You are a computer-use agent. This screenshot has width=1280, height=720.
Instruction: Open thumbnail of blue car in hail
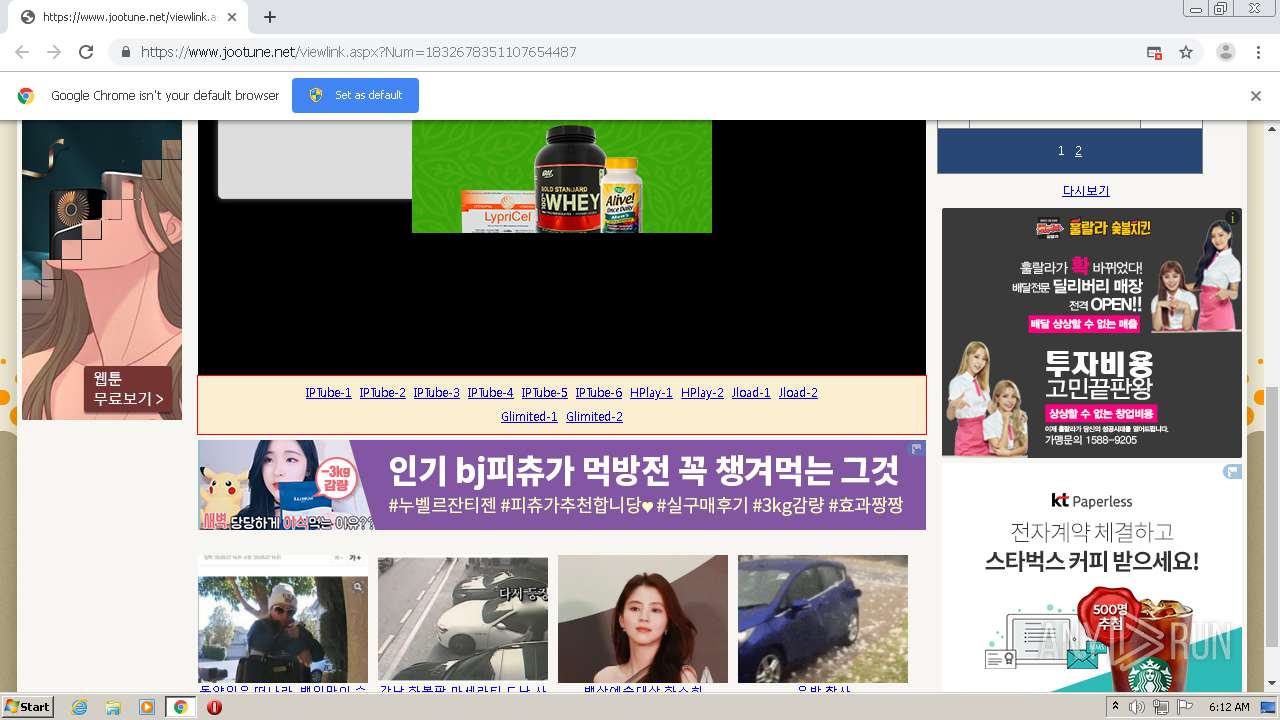823,619
